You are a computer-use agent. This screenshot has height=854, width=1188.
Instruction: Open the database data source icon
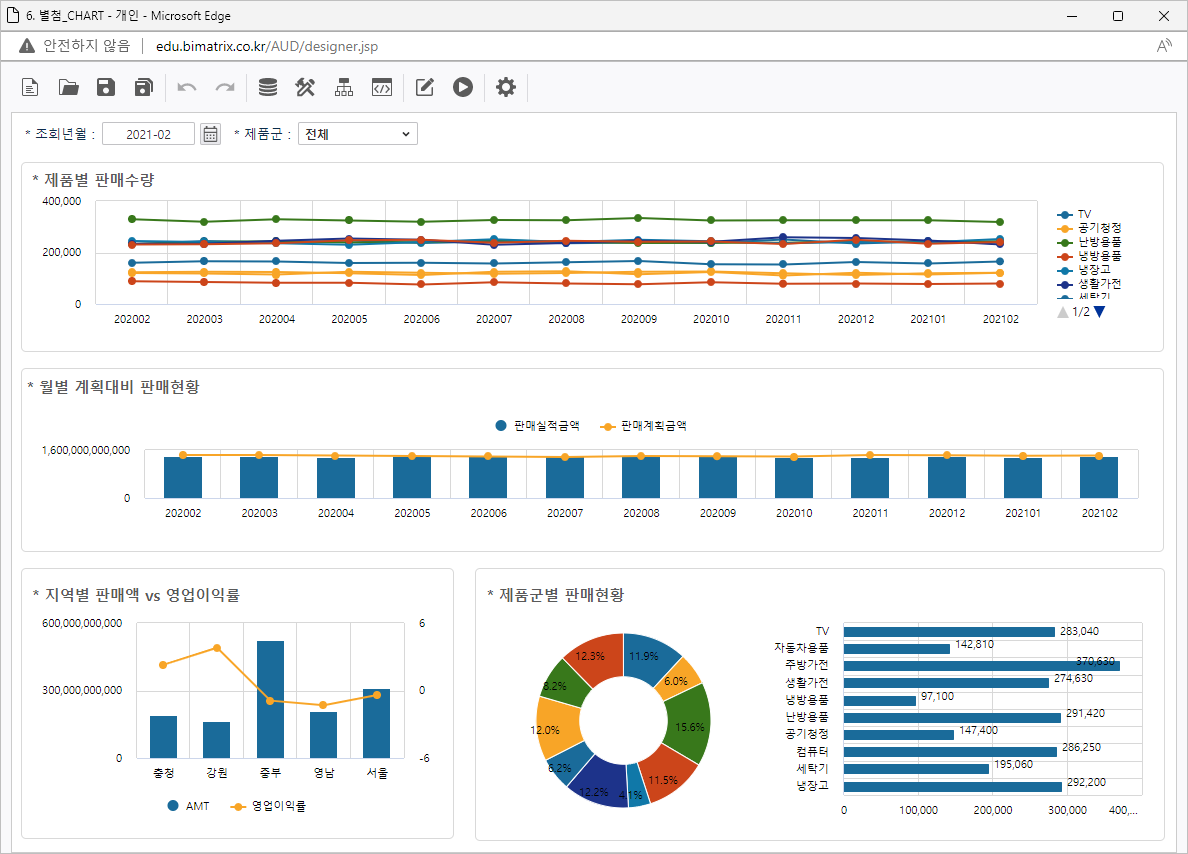tap(268, 88)
